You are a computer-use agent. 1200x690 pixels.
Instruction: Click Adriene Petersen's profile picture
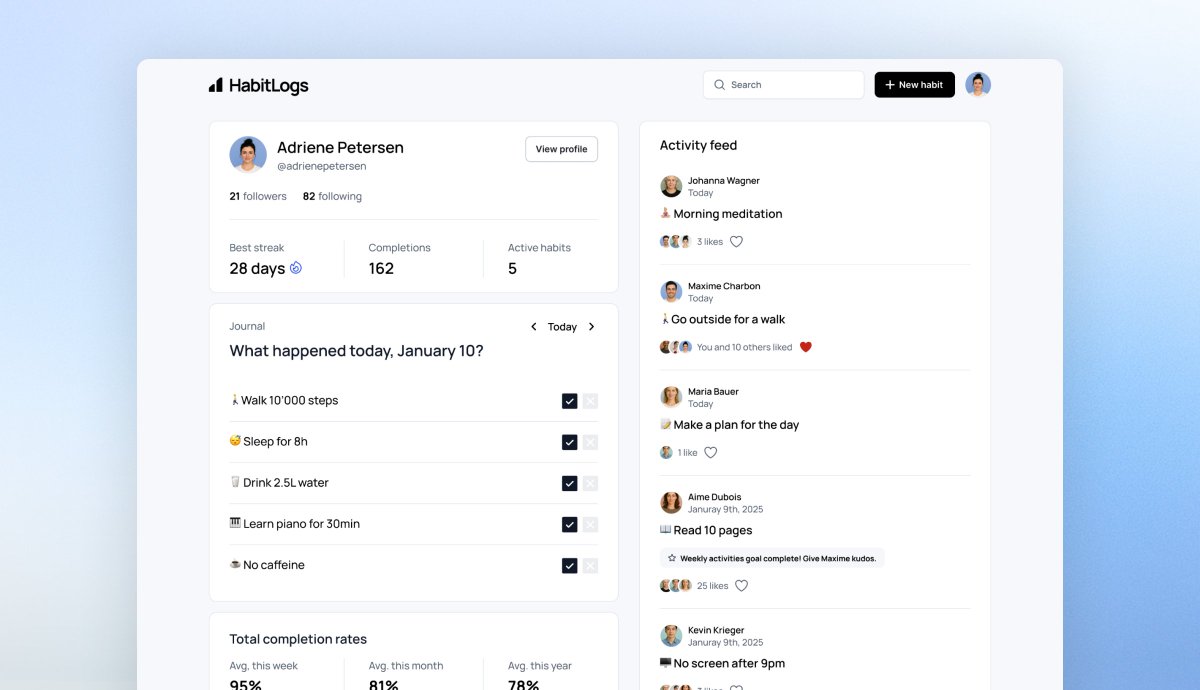248,155
